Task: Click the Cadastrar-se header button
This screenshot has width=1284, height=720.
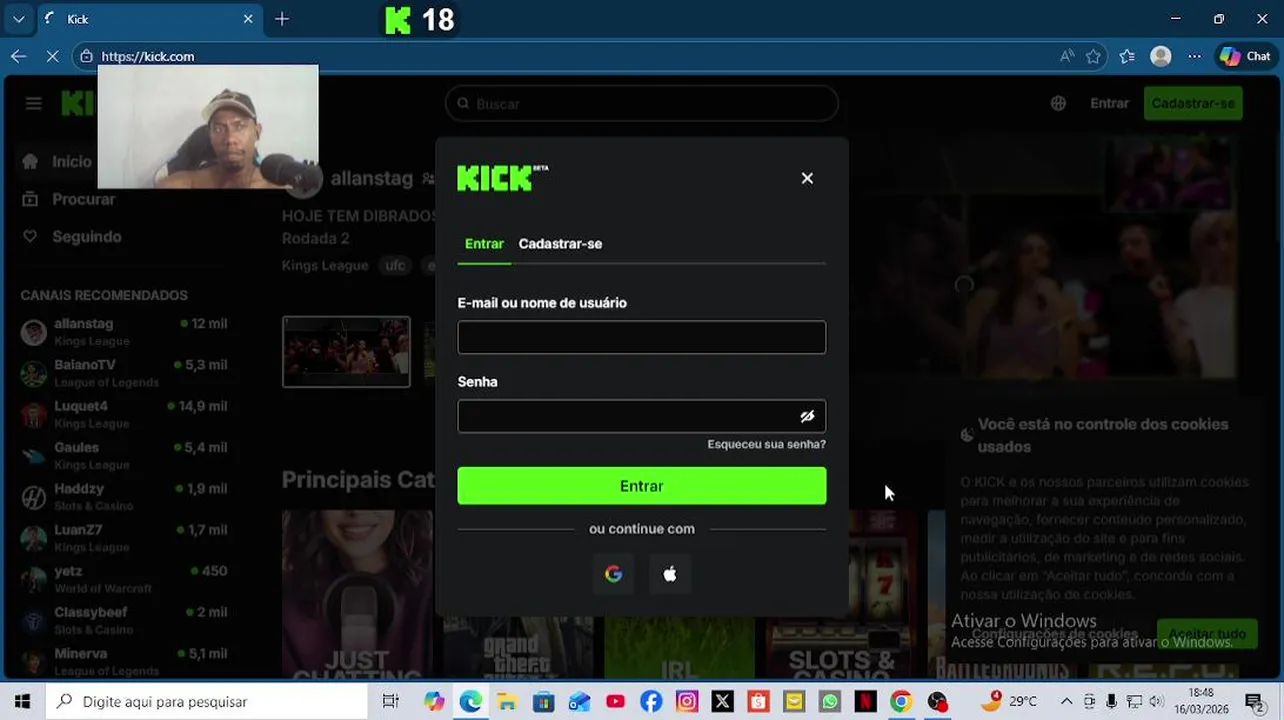Action: 1193,103
